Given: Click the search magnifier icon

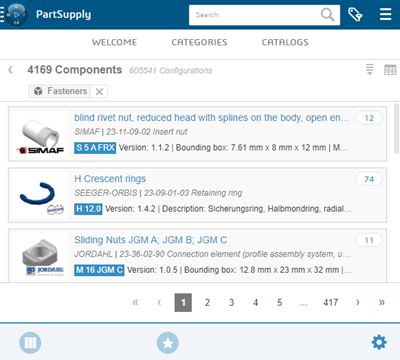Looking at the screenshot, I should [x=327, y=15].
